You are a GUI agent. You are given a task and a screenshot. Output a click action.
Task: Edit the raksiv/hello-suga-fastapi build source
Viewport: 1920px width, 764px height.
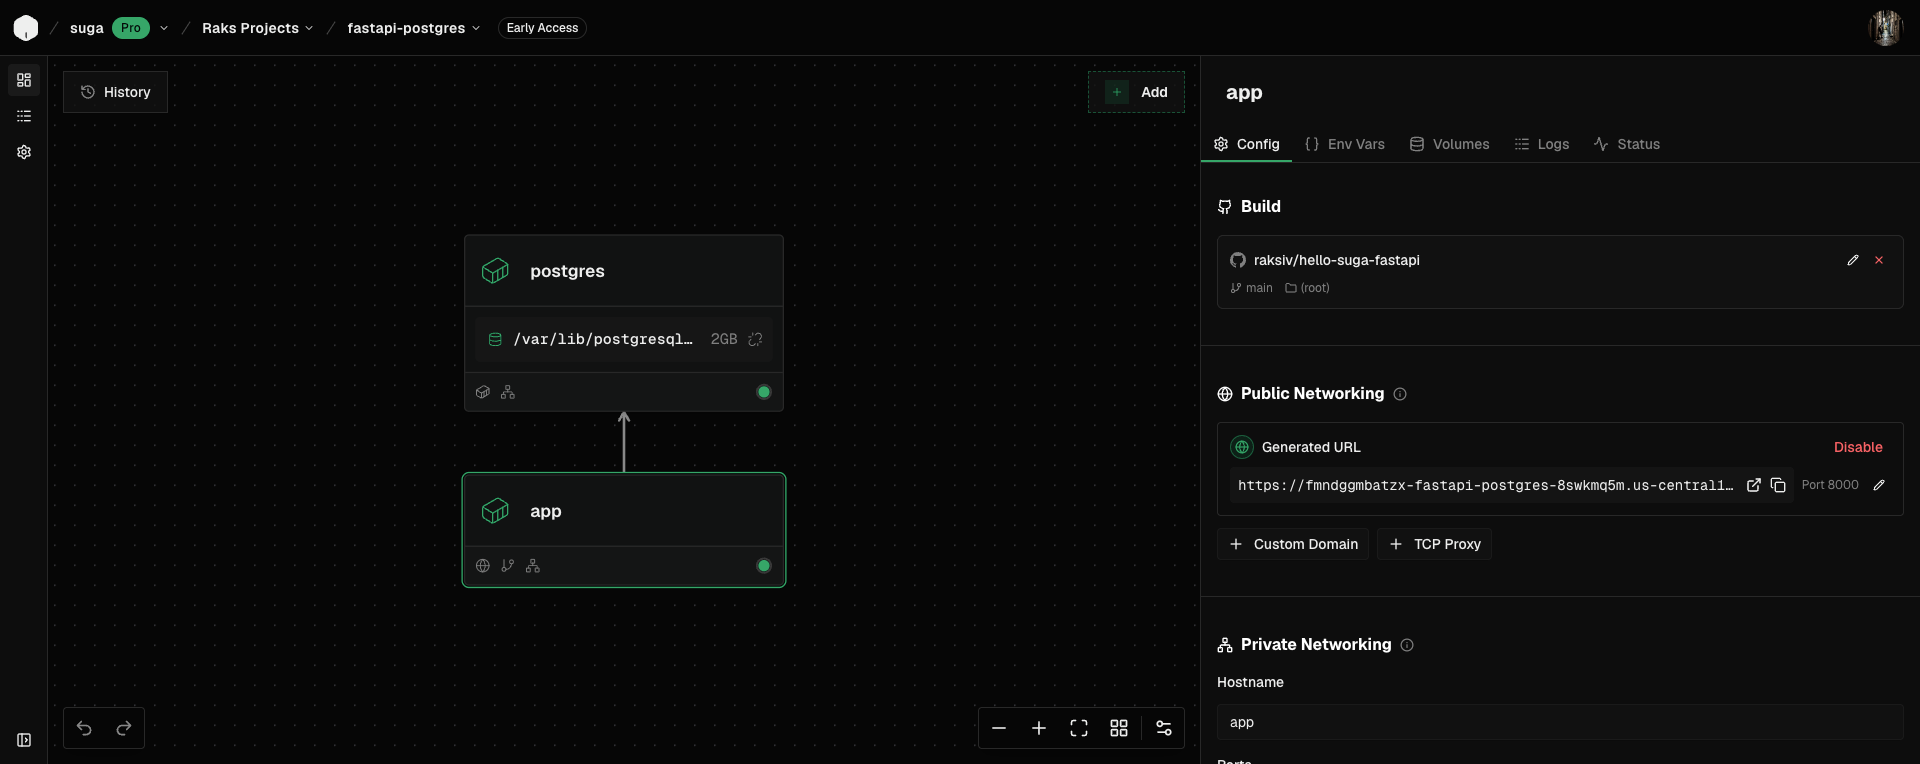(x=1853, y=260)
